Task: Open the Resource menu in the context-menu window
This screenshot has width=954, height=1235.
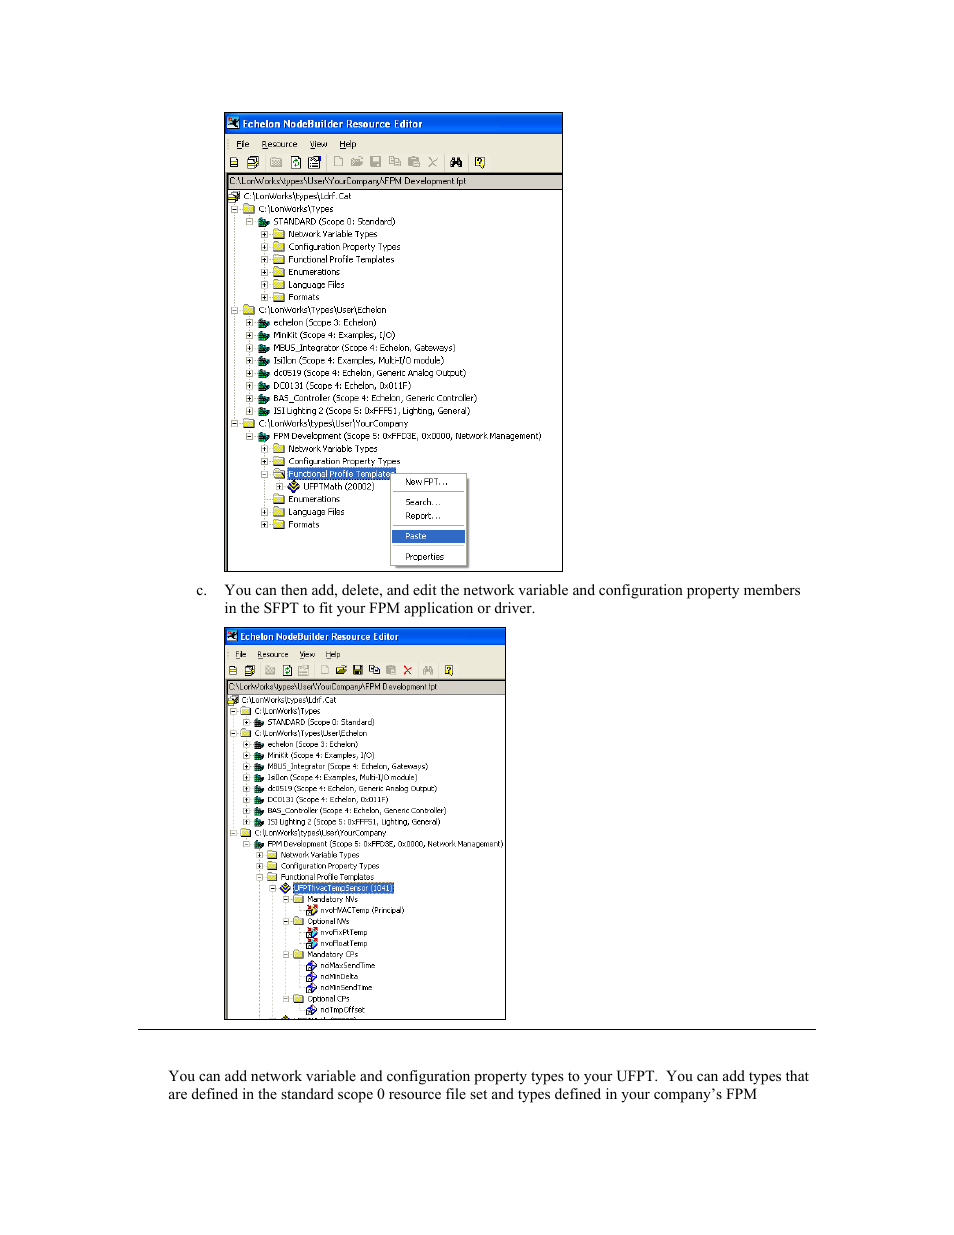Action: coord(279,144)
